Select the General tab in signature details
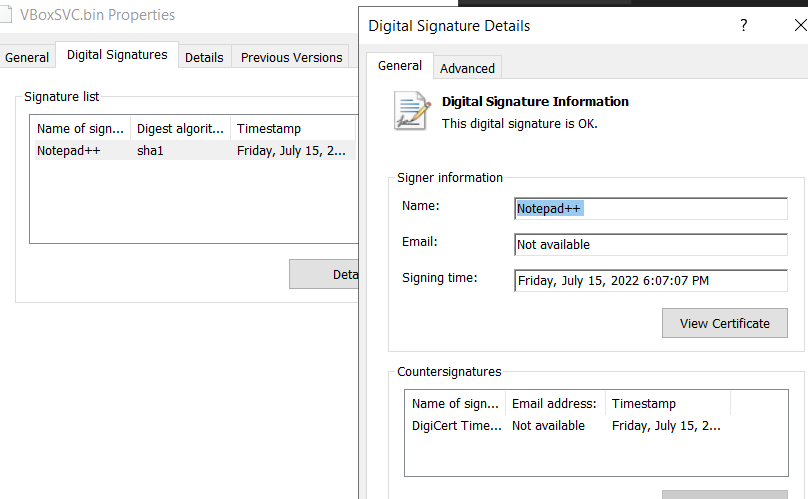The height and width of the screenshot is (499, 808). pos(400,66)
